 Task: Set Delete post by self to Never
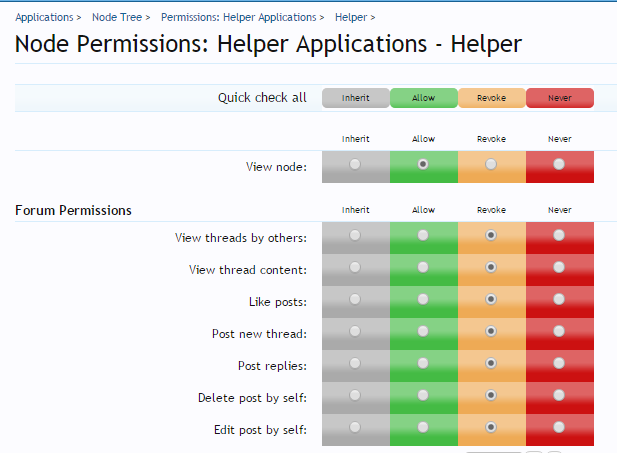(x=559, y=396)
